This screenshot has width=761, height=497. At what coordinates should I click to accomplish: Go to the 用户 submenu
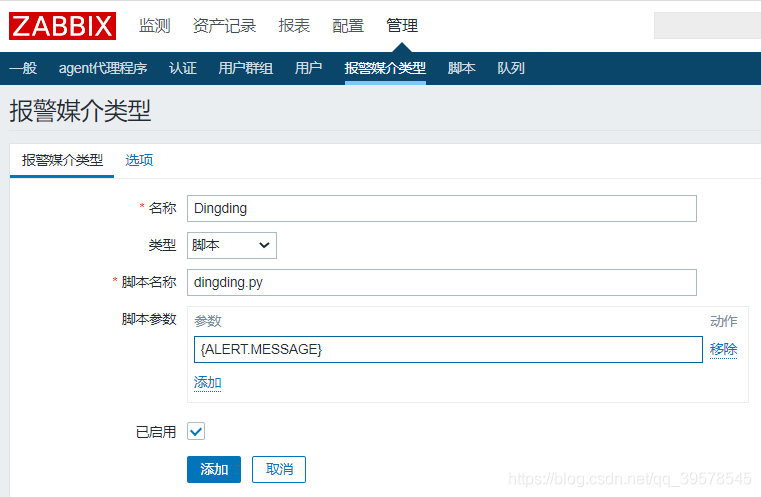308,68
